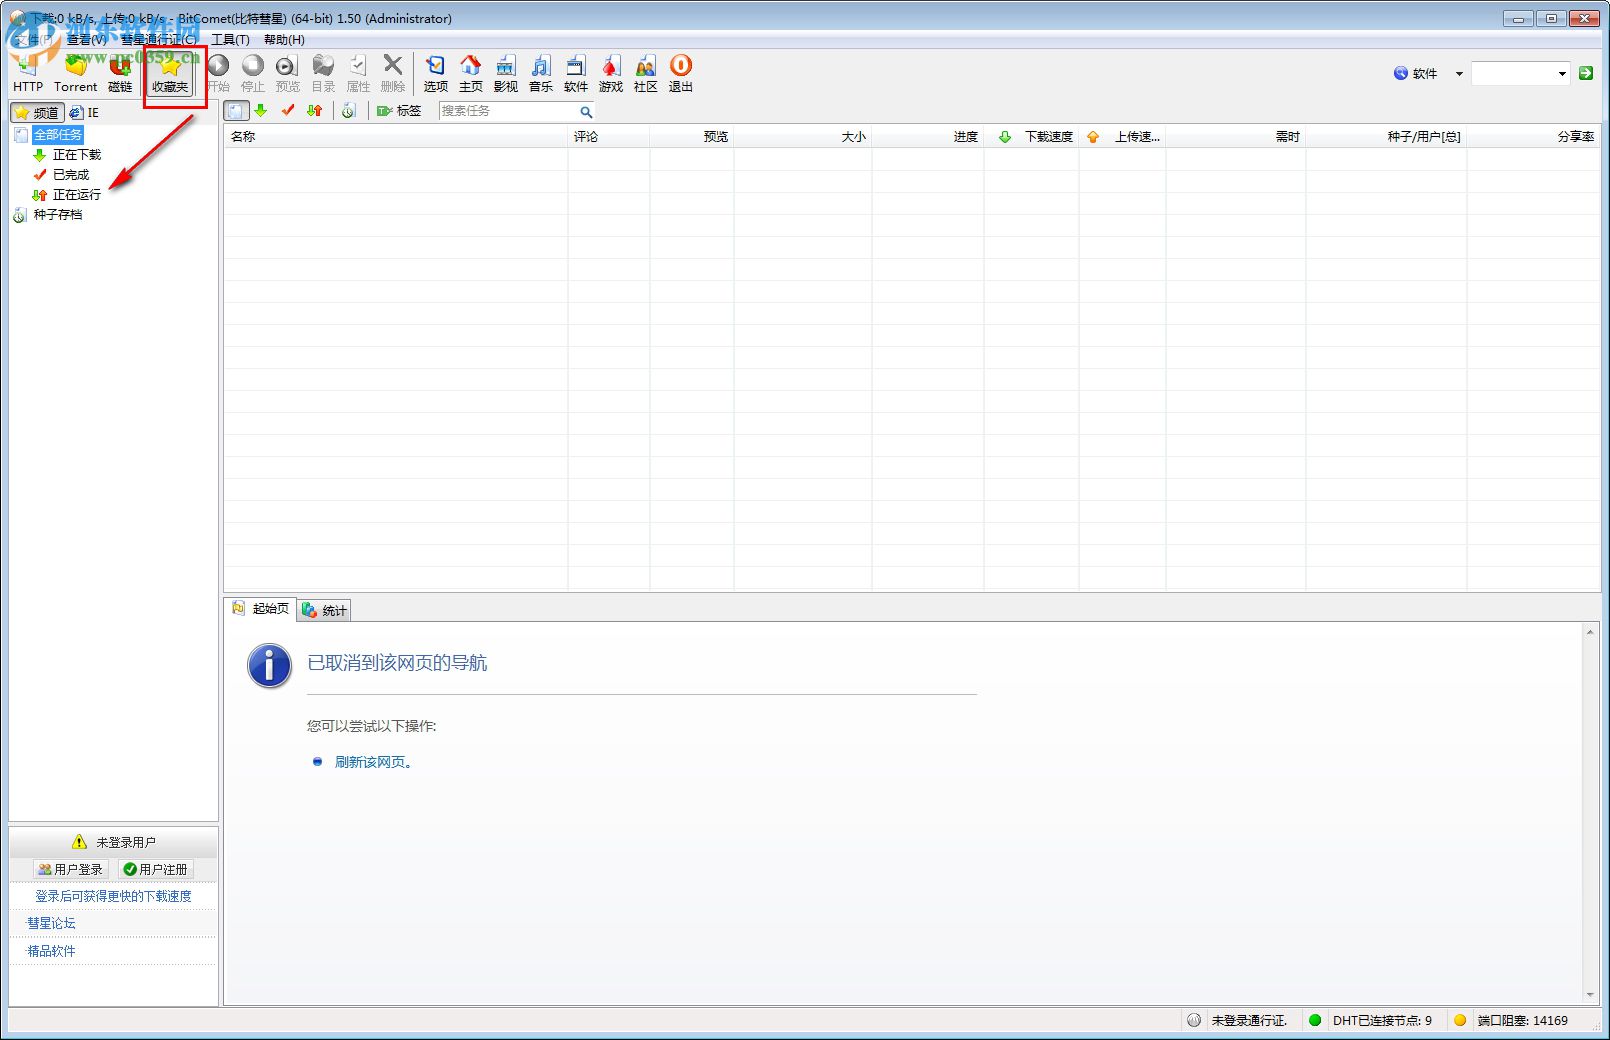This screenshot has height=1040, width=1610.
Task: Click the 刷新该网页 refresh link
Action: point(372,762)
